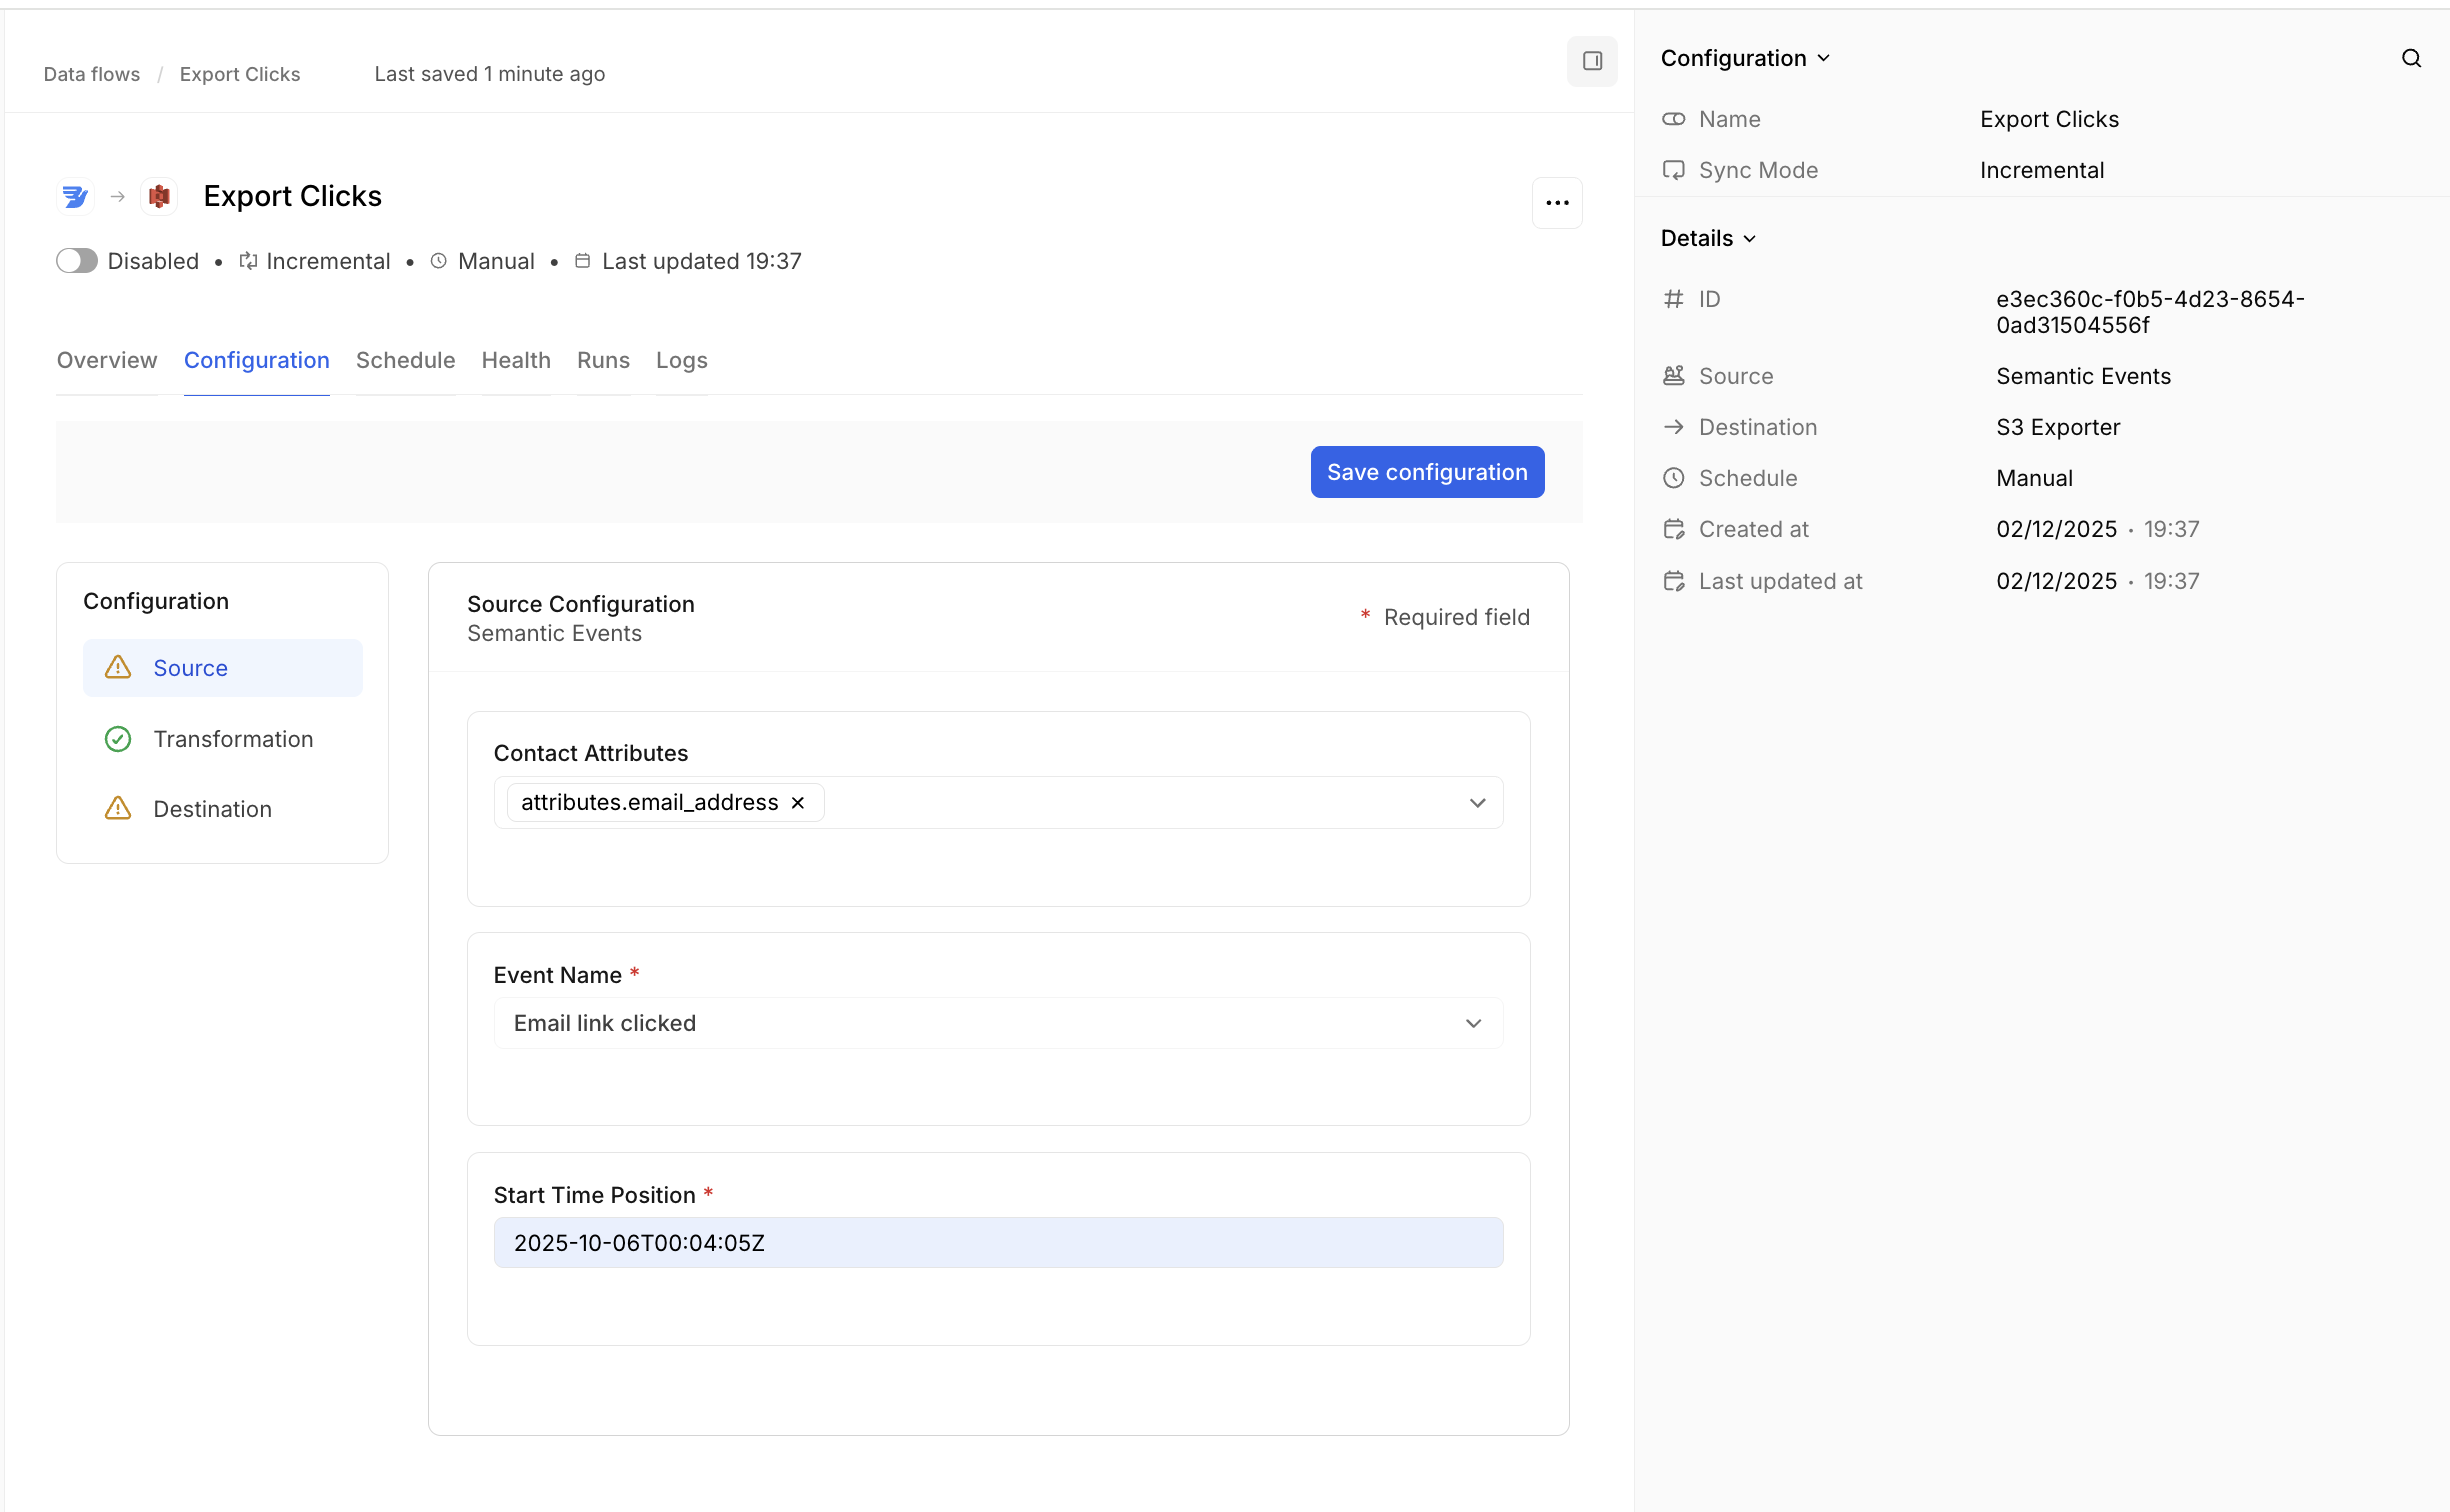The image size is (2450, 1512).
Task: Click the Semantic Events source logo icon
Action: click(x=75, y=197)
